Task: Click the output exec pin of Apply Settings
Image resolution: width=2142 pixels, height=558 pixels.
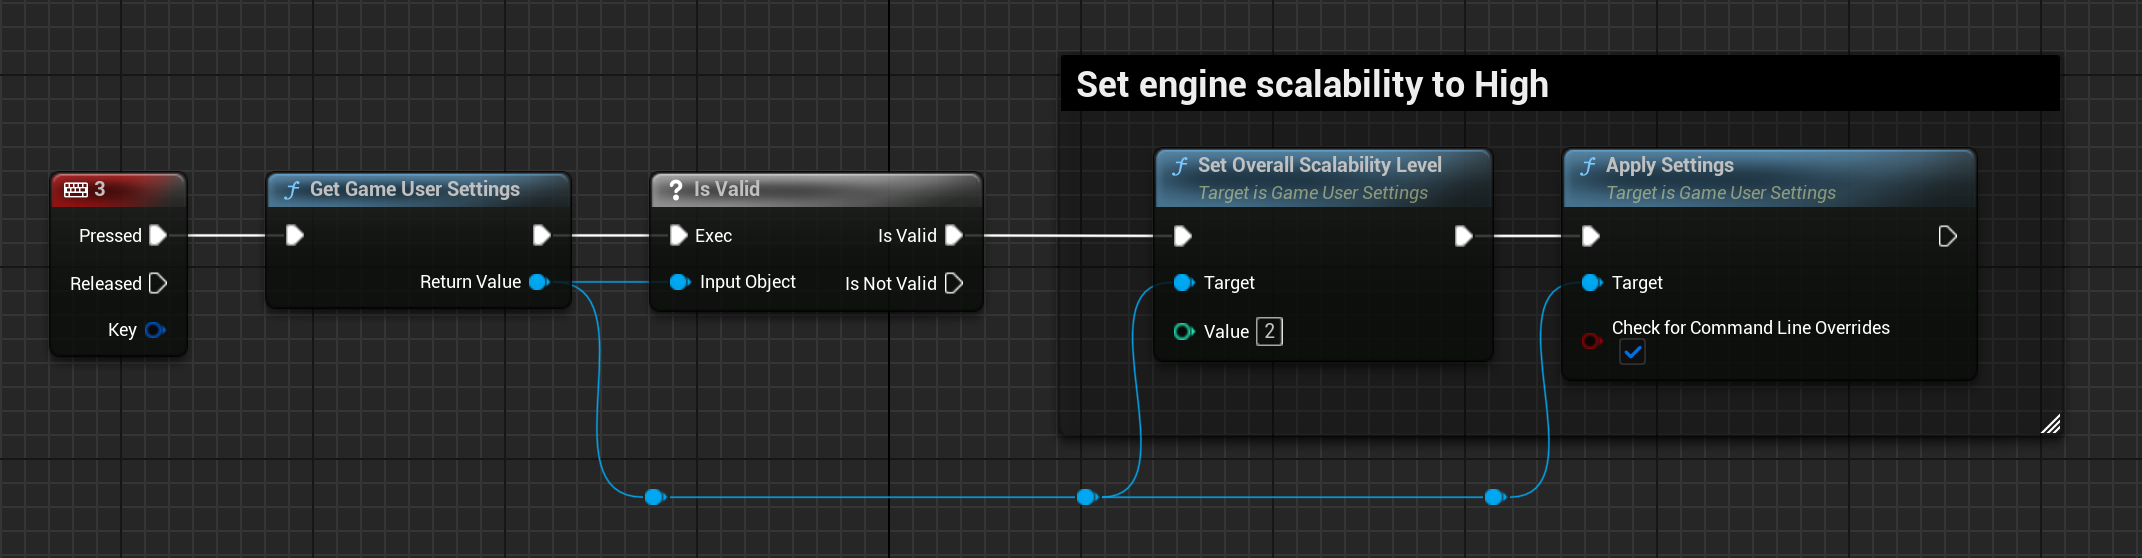Action: [1947, 236]
